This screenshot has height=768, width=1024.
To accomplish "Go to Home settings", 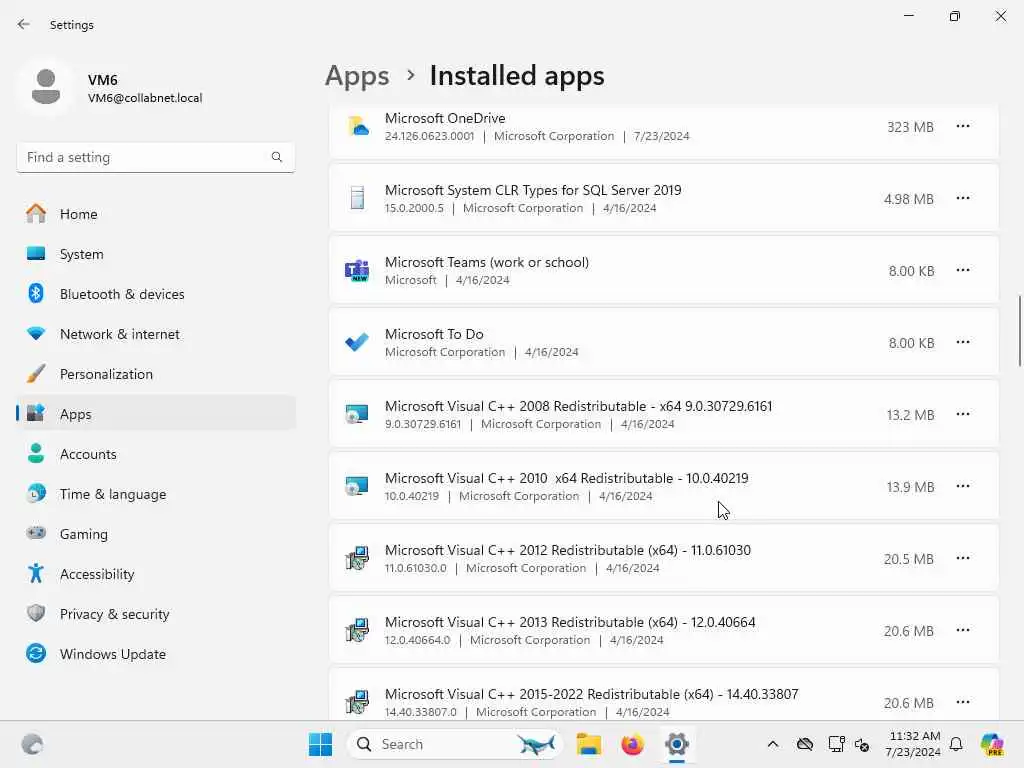I will (x=155, y=214).
